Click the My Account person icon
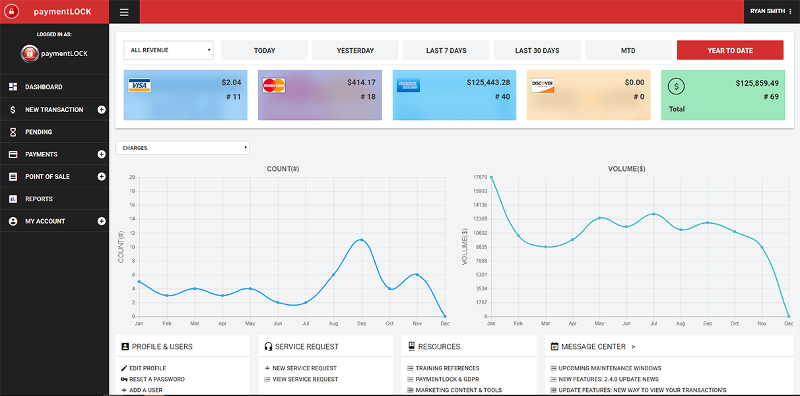This screenshot has width=800, height=396. 13,221
